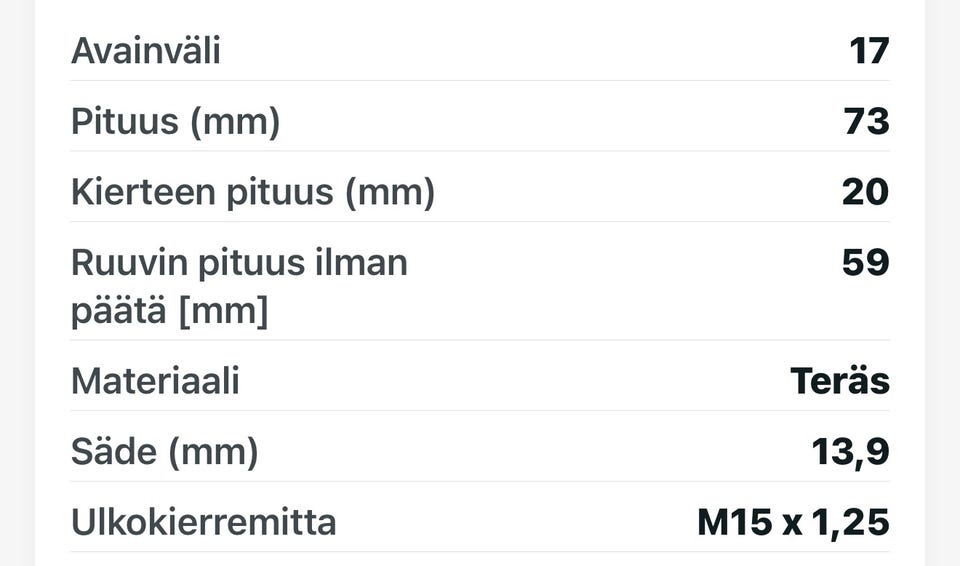Screen dimensions: 960x566
Task: Select the Materiaali label
Action: [155, 380]
